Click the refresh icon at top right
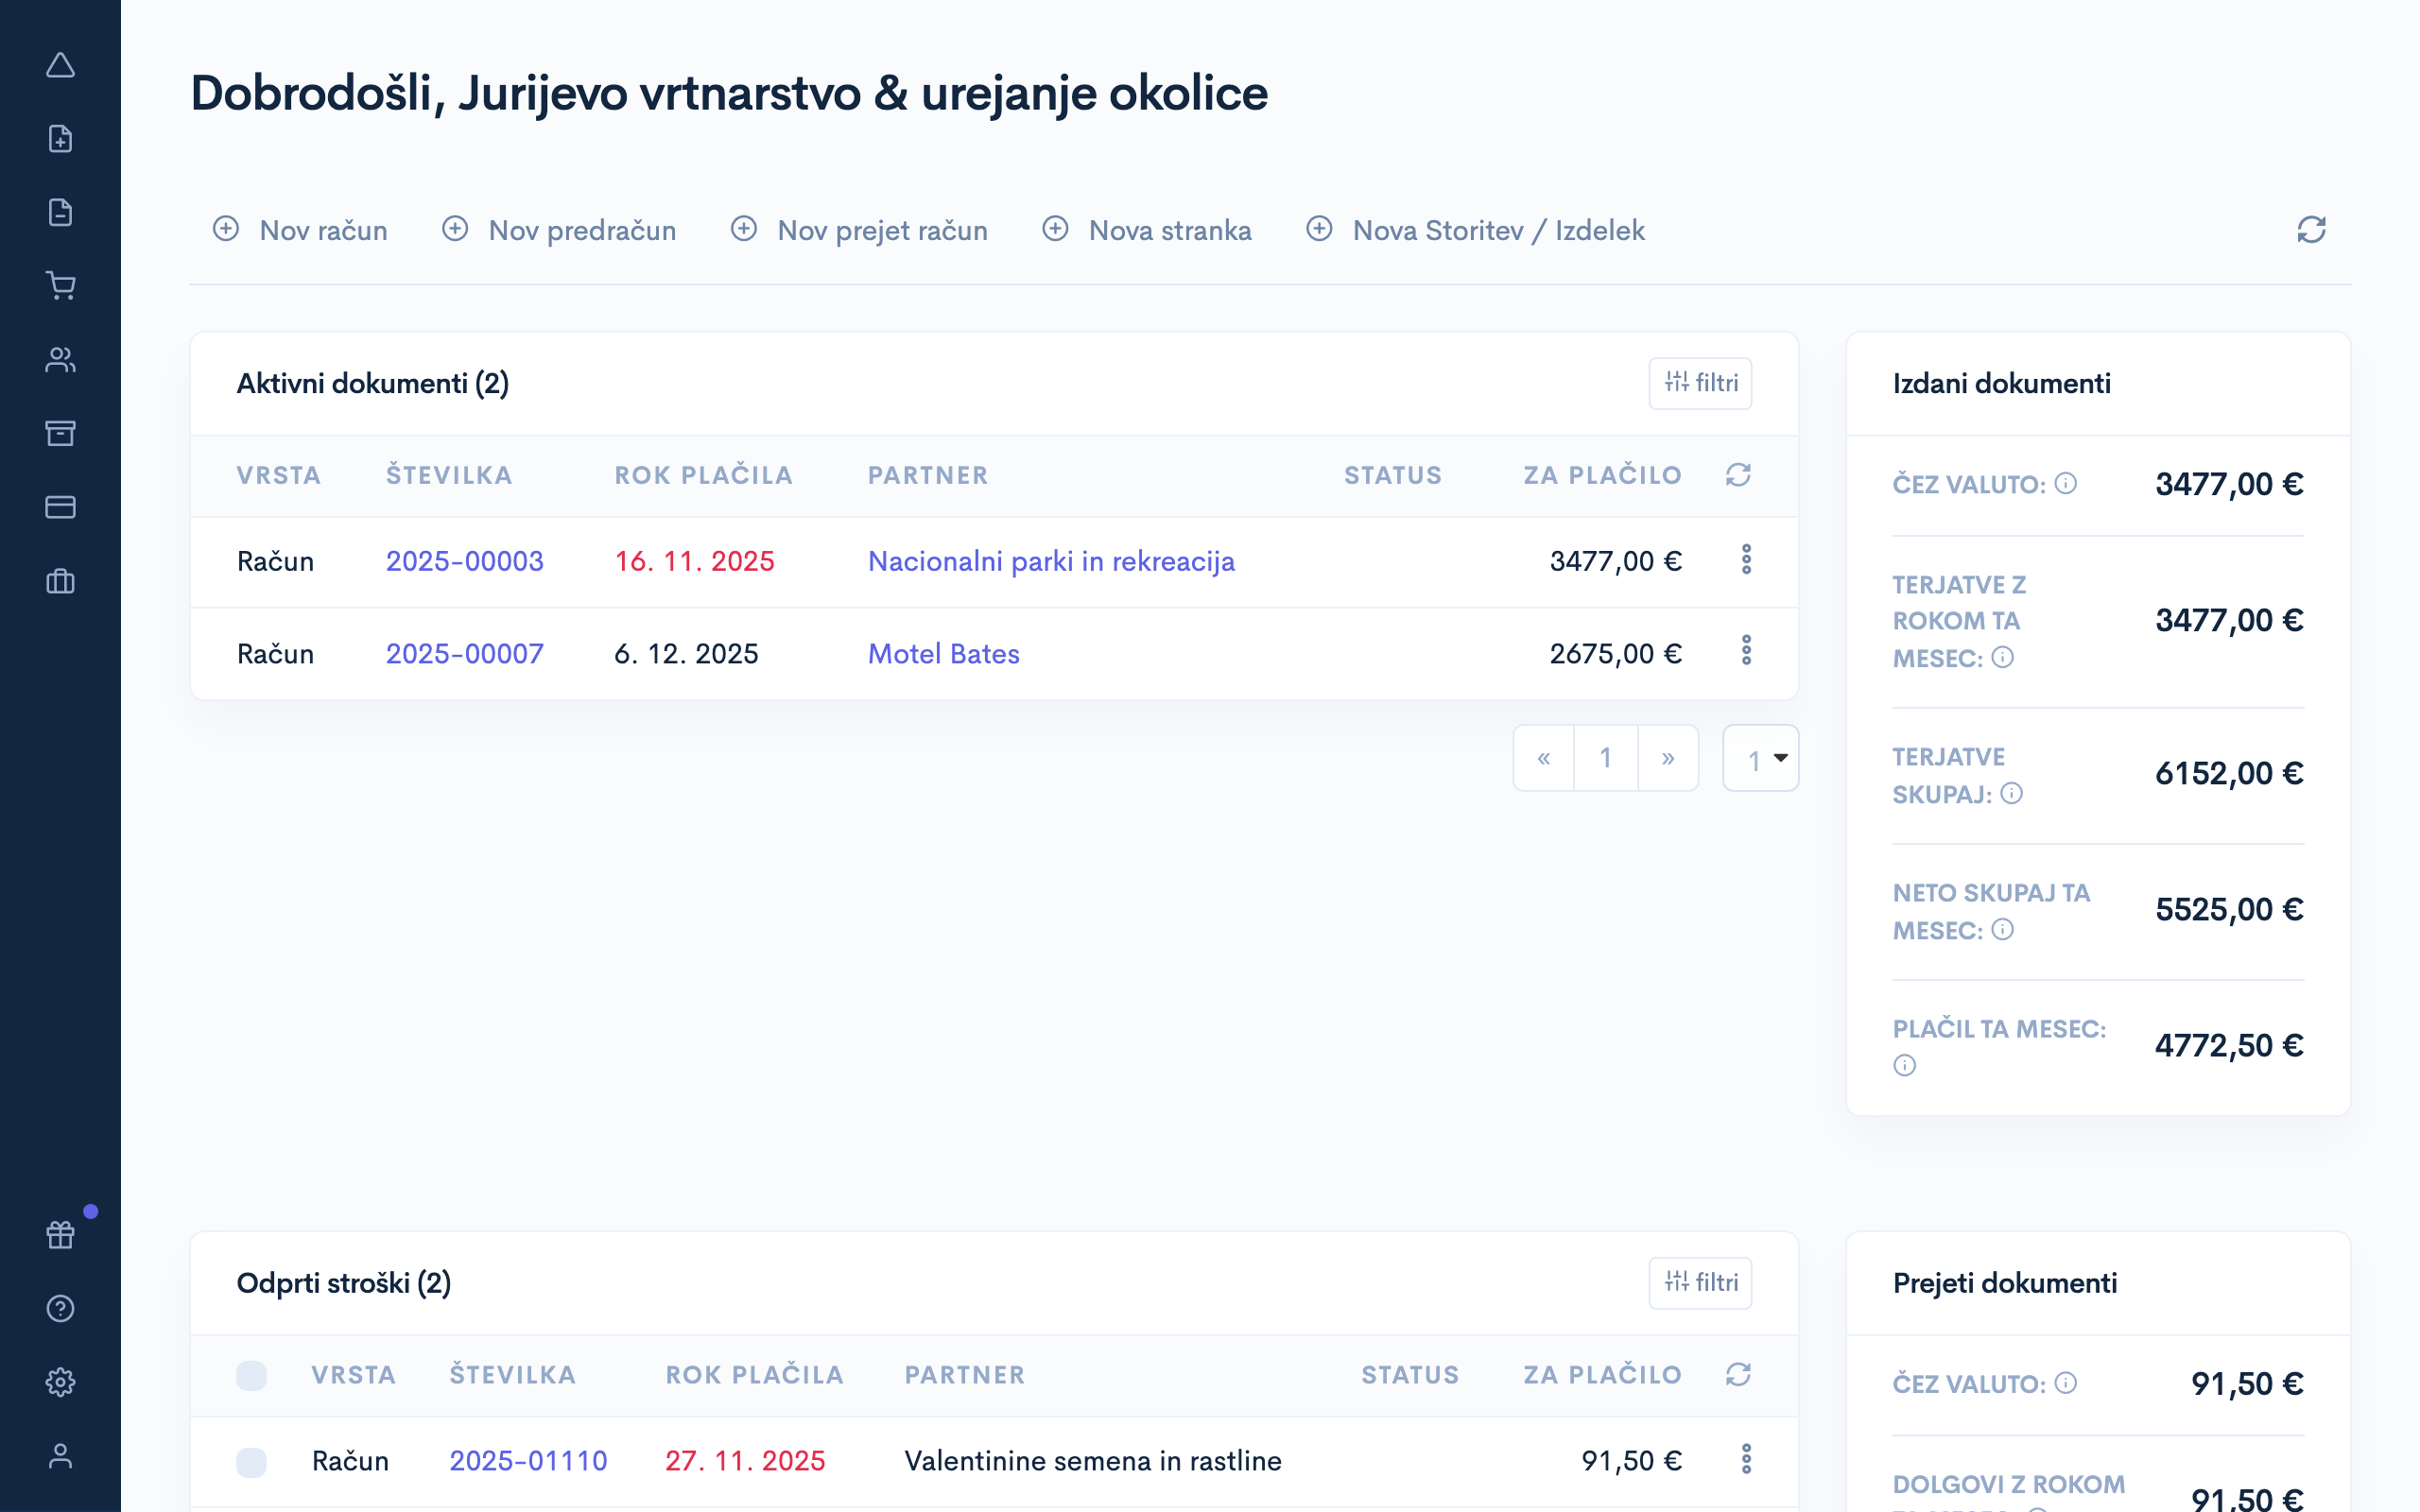This screenshot has height=1512, width=2420. coord(2311,230)
